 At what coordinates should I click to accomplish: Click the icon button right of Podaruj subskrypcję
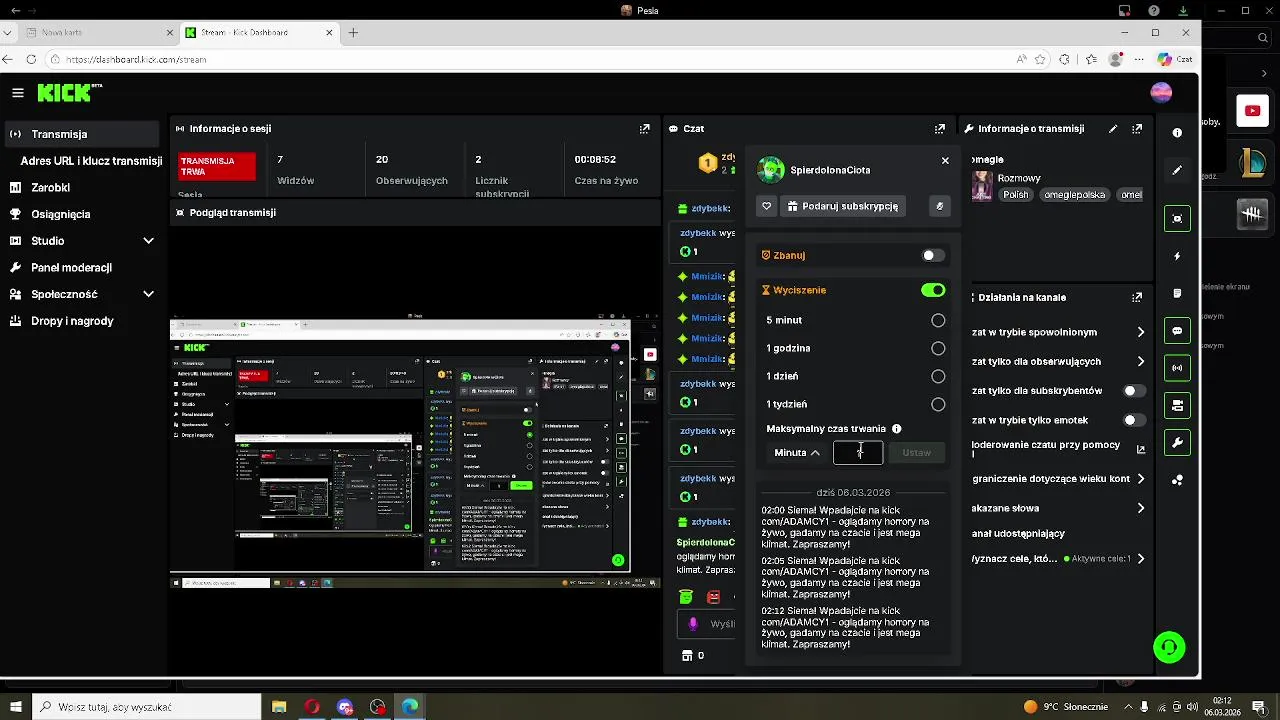939,206
